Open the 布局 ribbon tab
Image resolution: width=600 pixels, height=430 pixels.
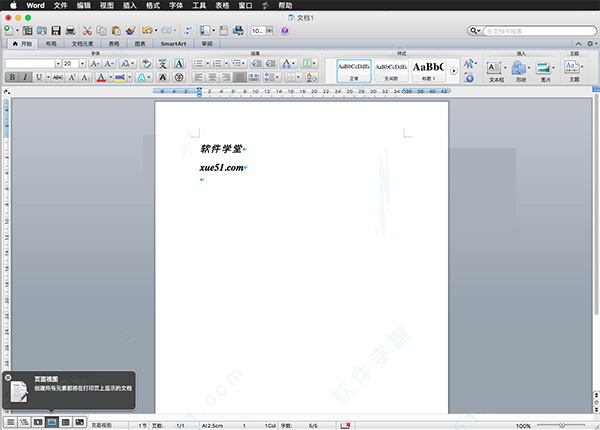[51, 44]
